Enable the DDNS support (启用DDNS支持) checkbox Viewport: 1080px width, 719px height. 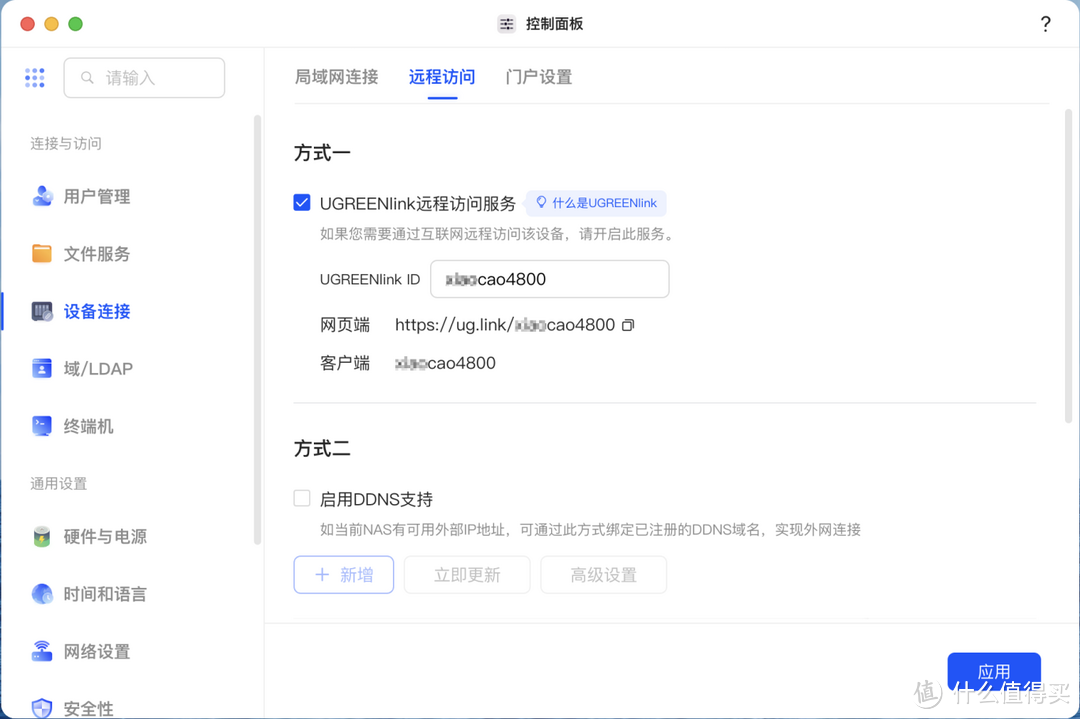tap(302, 498)
